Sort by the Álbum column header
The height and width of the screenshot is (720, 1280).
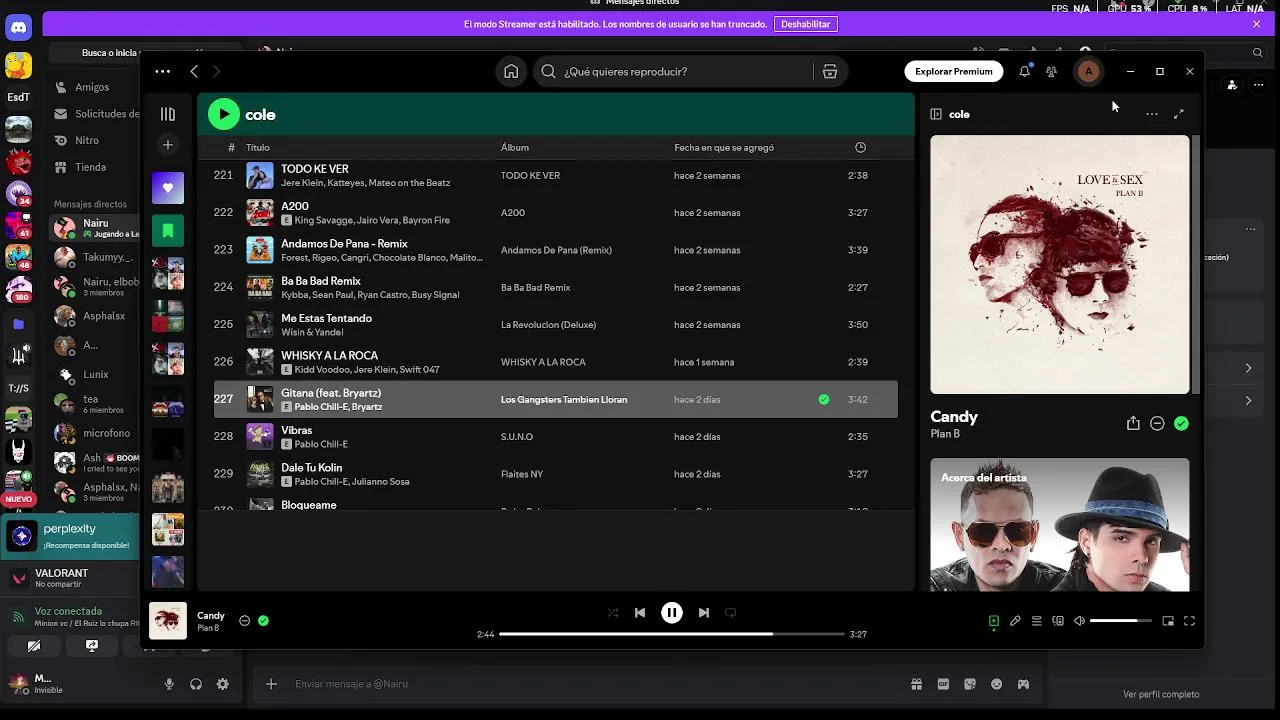[x=515, y=147]
